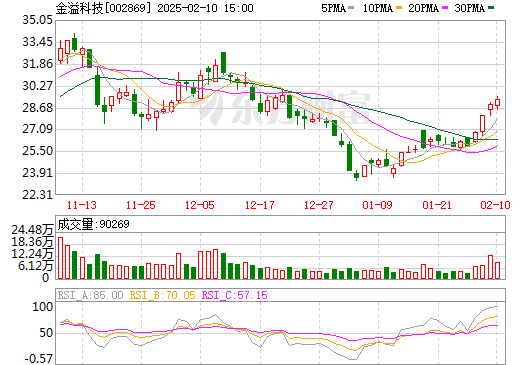Screen dimensions: 520x365
Task: Click the 33.45 price axis label
Action: pos(37,42)
